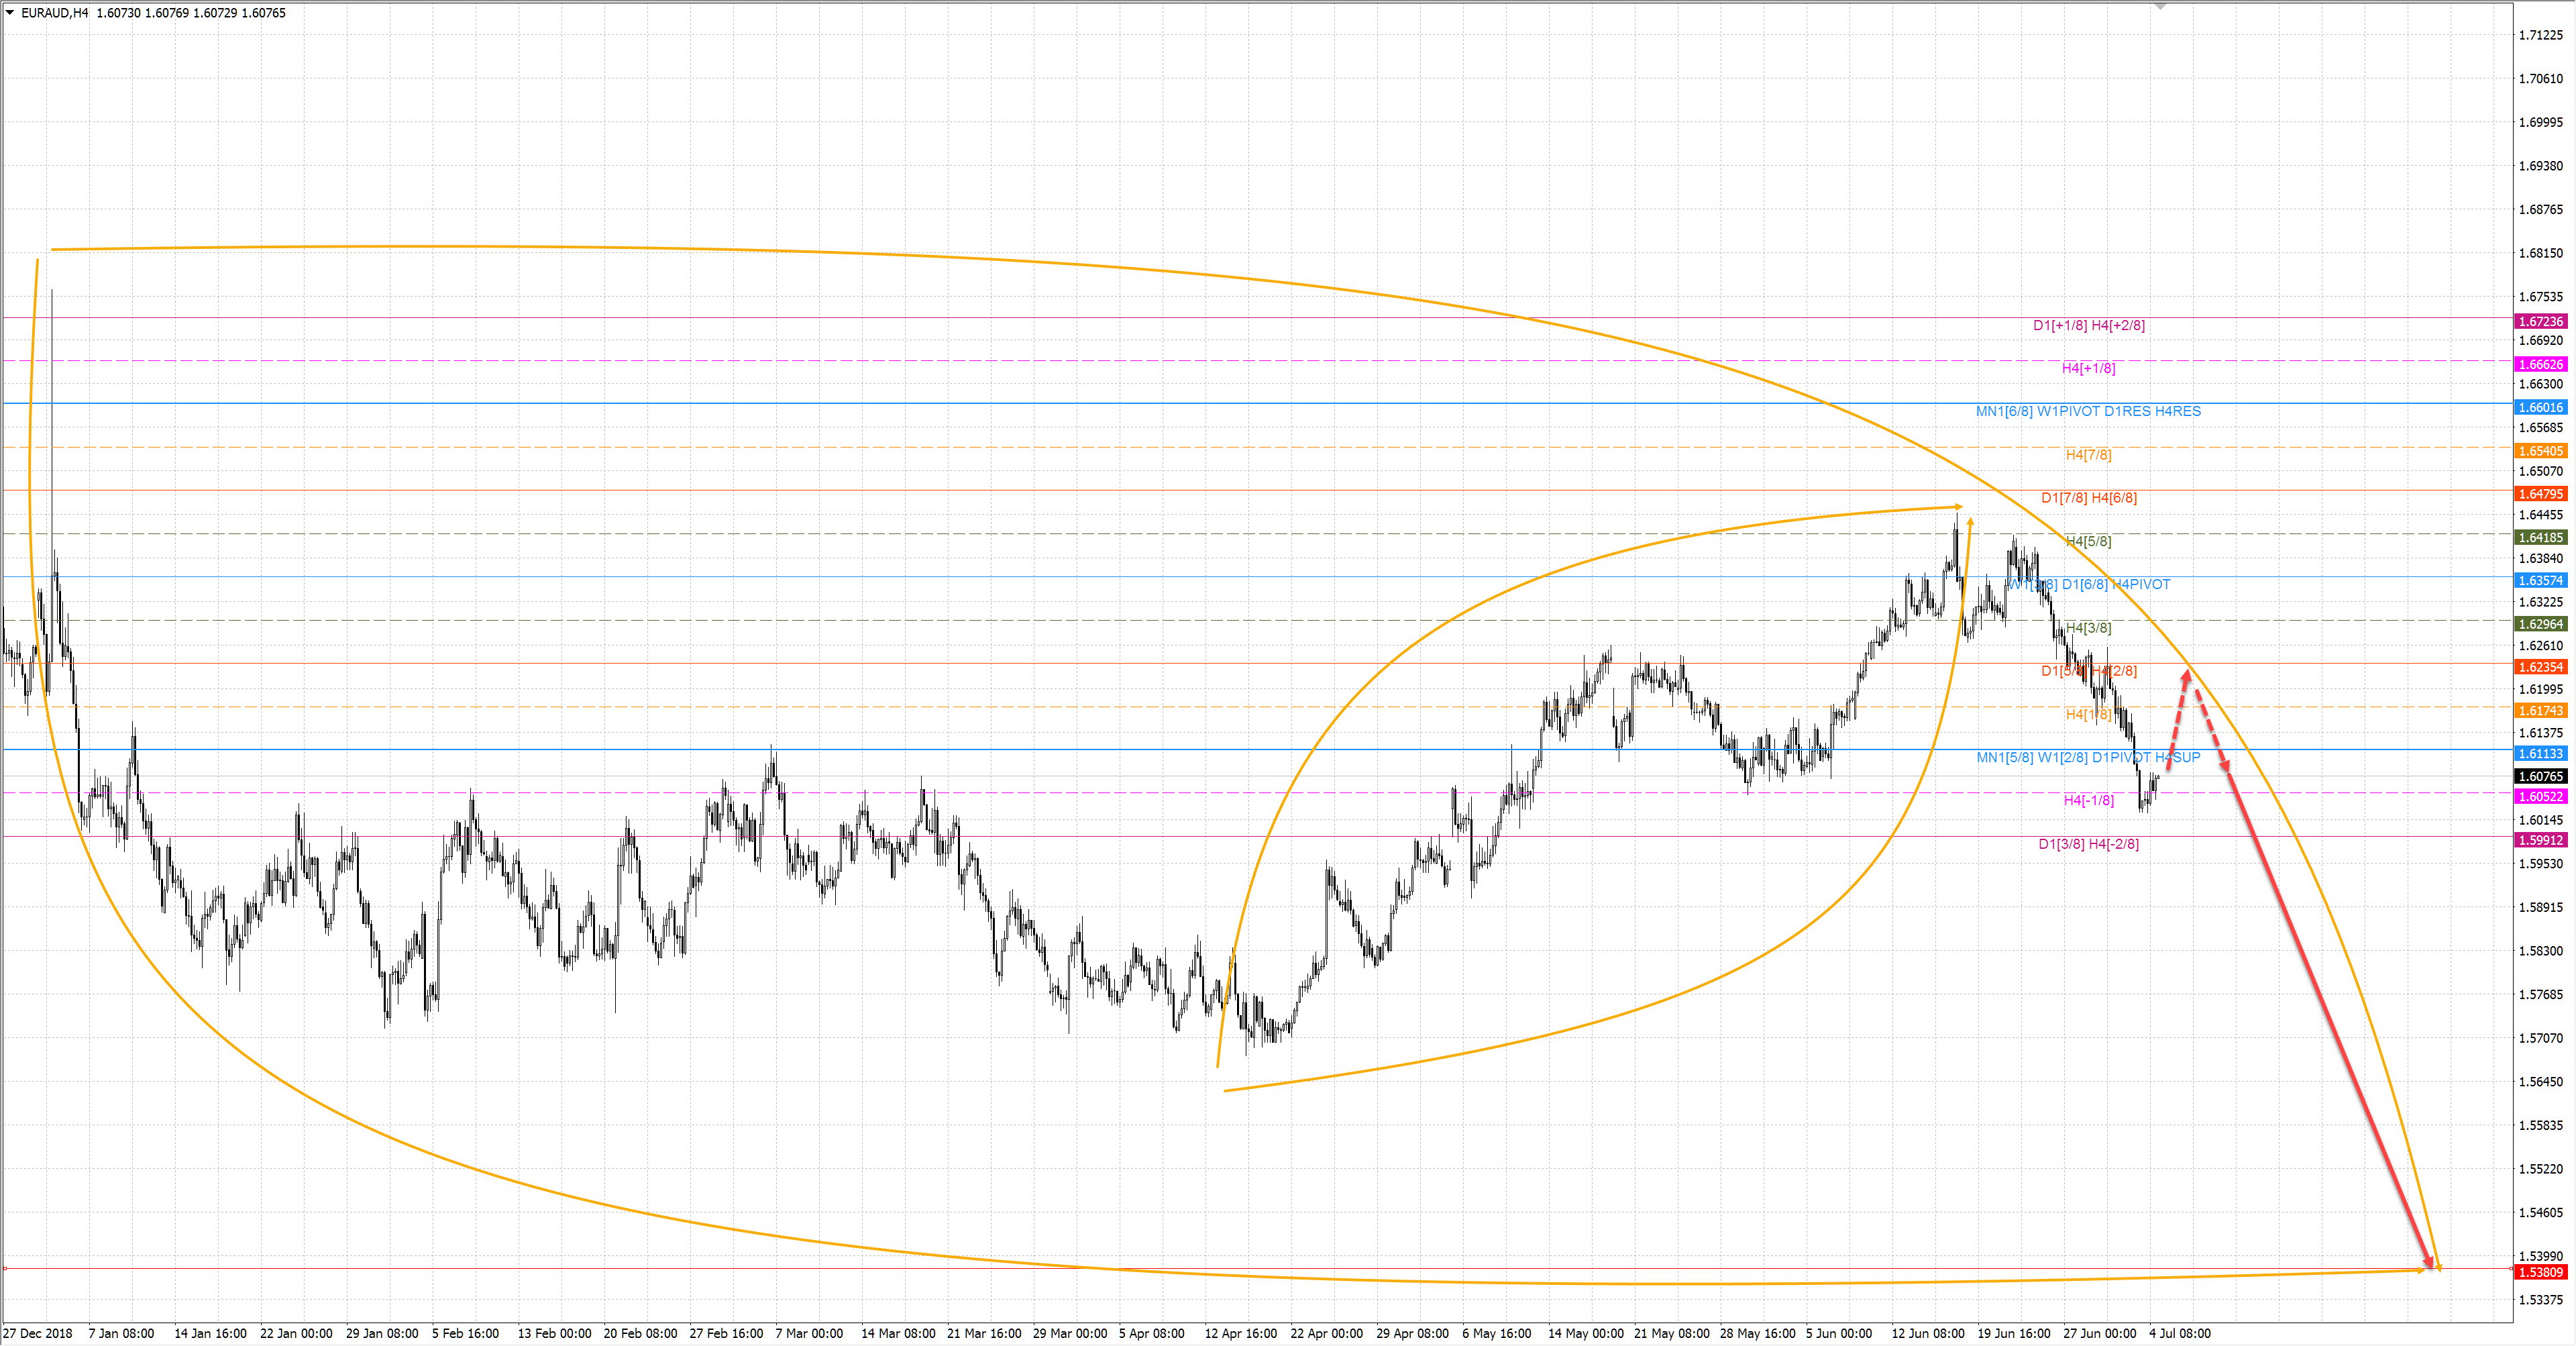Screen dimensions: 2576x1346
Task: Click the H4[-1/8] magenta level label
Action: 2088,800
